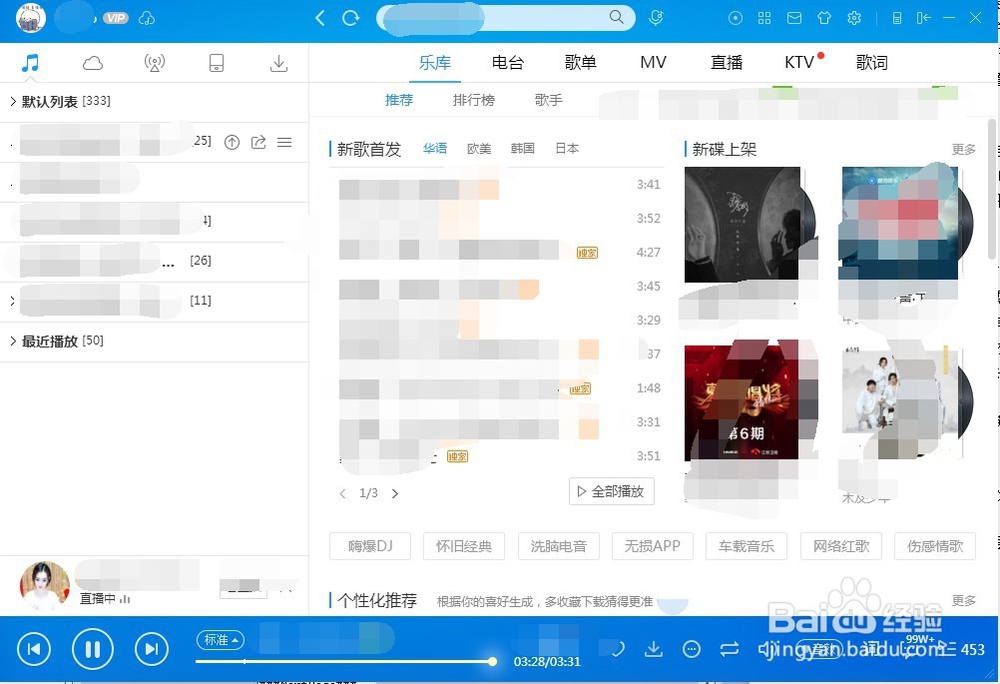Open the radio broadcast tab
This screenshot has width=1000, height=684.
point(154,62)
